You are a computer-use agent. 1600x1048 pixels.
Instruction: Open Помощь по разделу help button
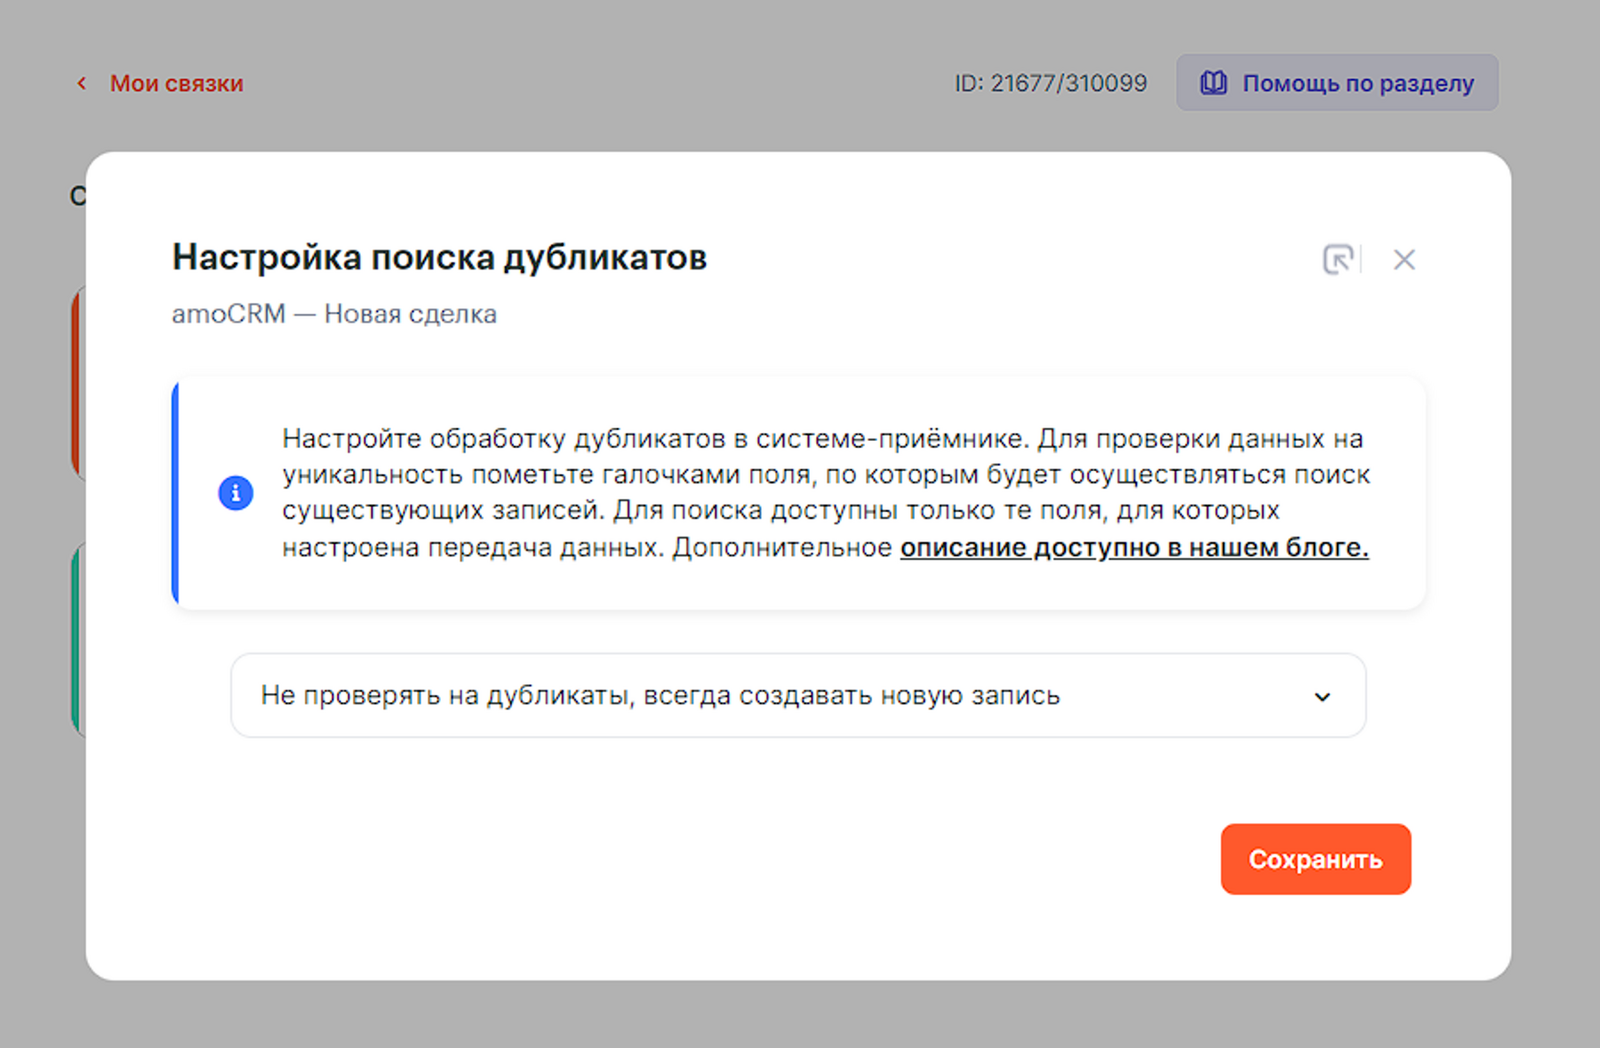(x=1336, y=83)
